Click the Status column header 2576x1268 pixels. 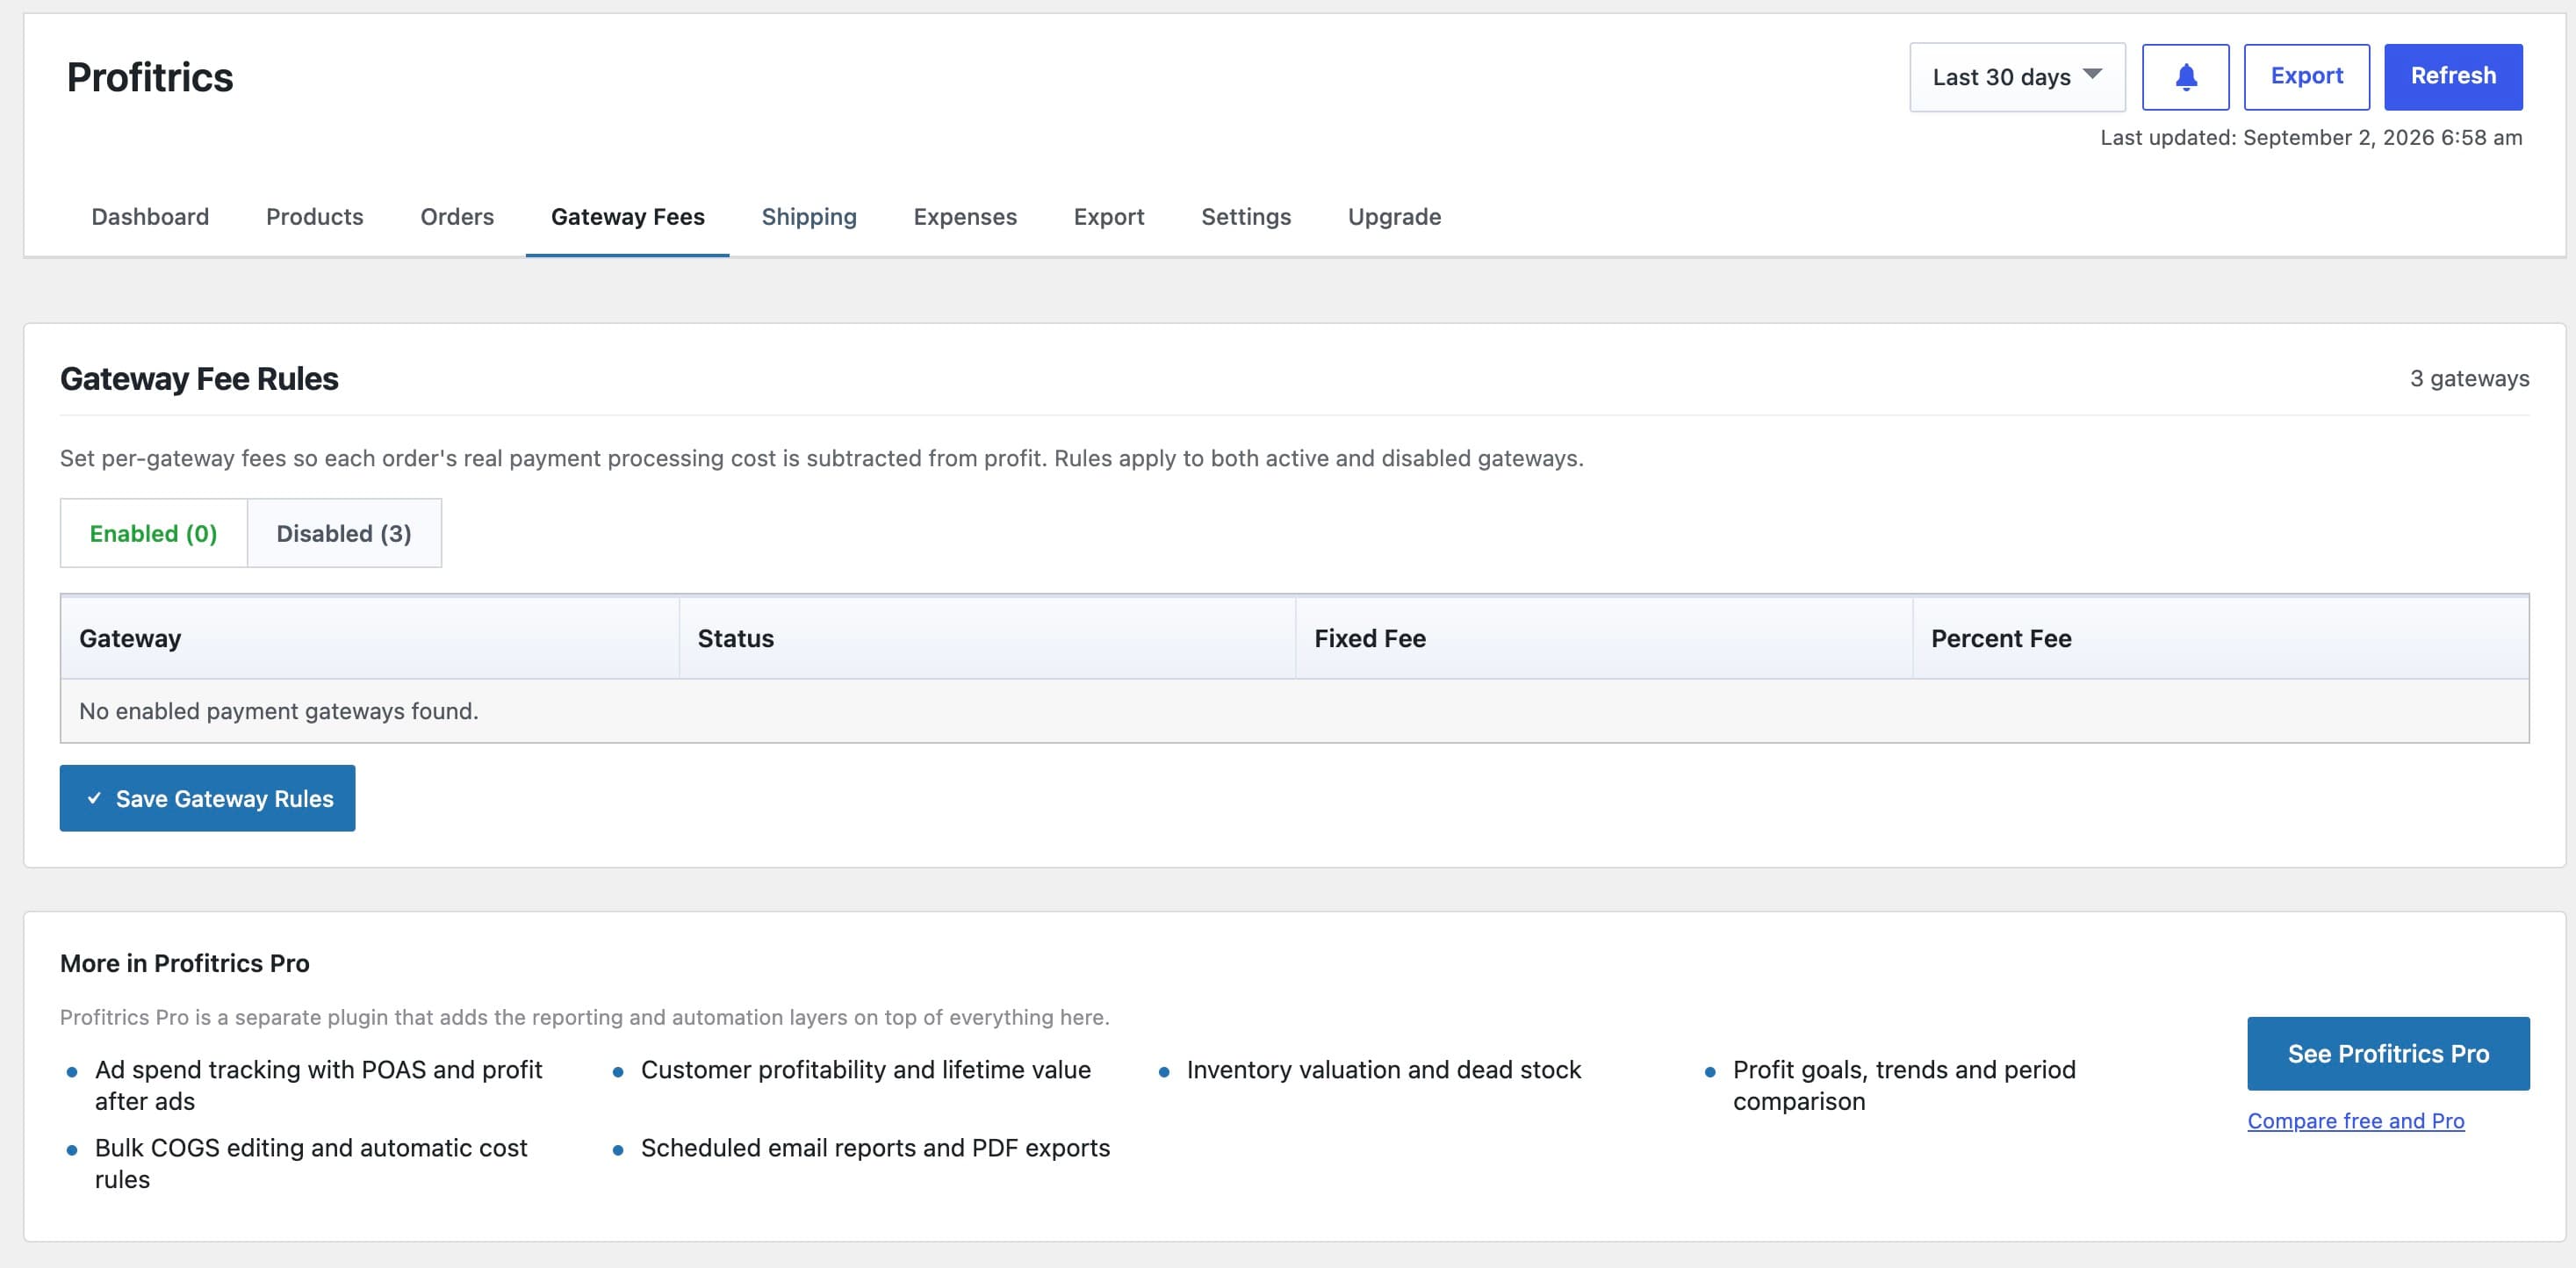tap(987, 638)
